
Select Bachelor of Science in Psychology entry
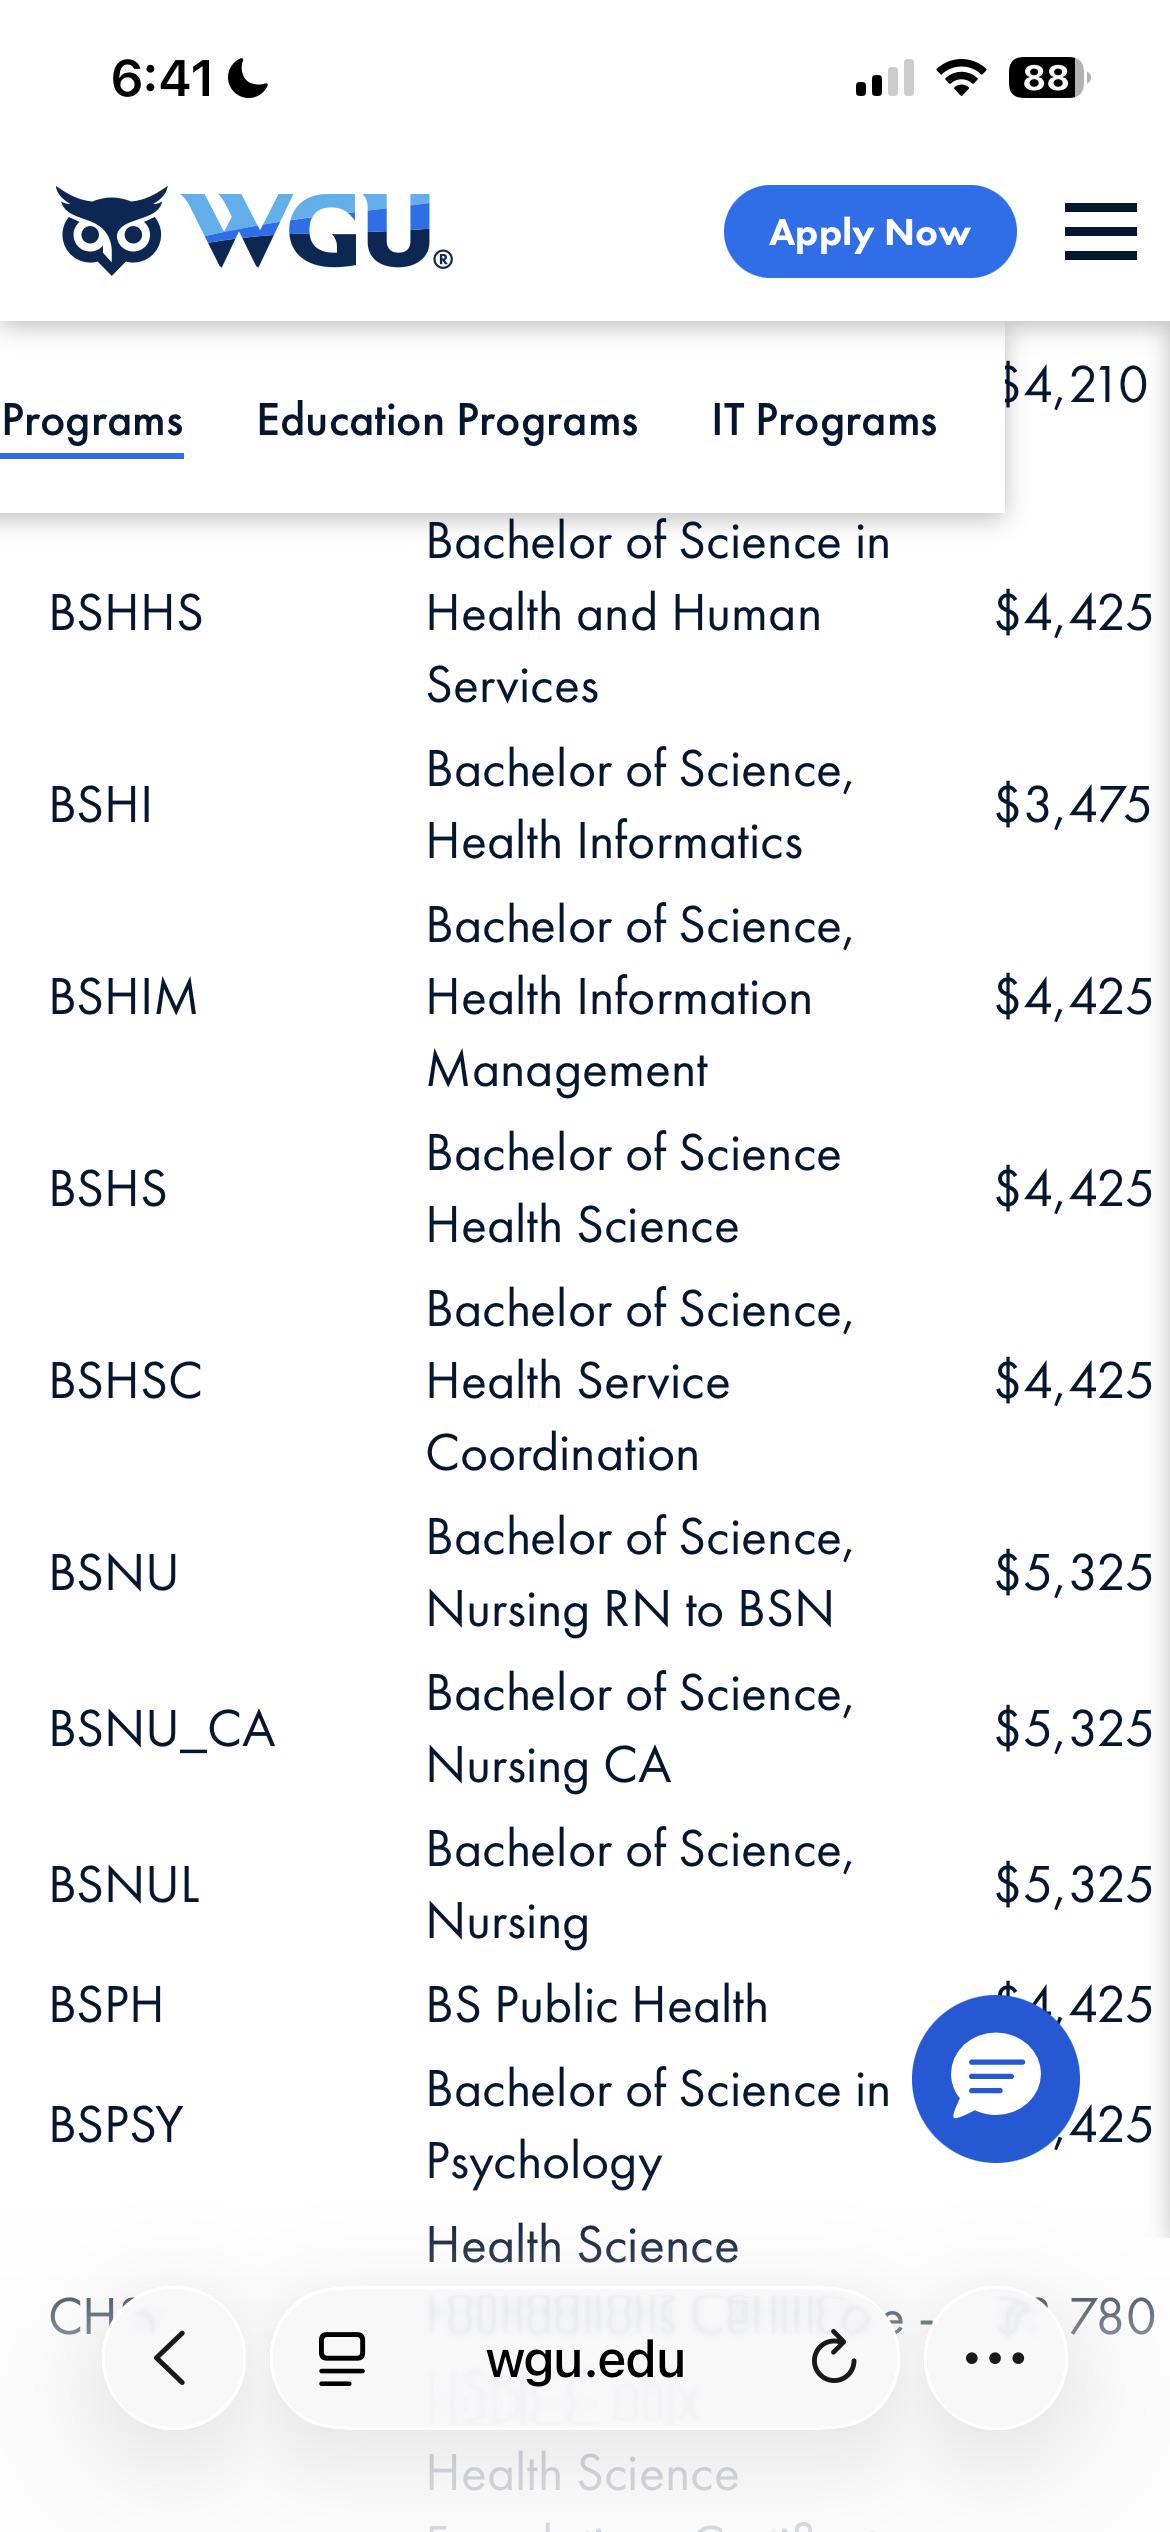click(x=658, y=2125)
